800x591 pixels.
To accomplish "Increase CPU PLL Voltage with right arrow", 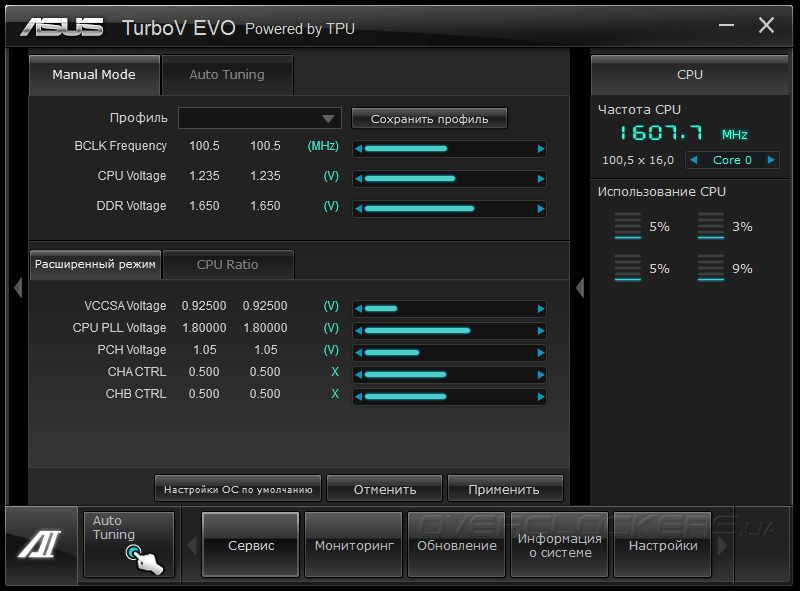I will [541, 331].
